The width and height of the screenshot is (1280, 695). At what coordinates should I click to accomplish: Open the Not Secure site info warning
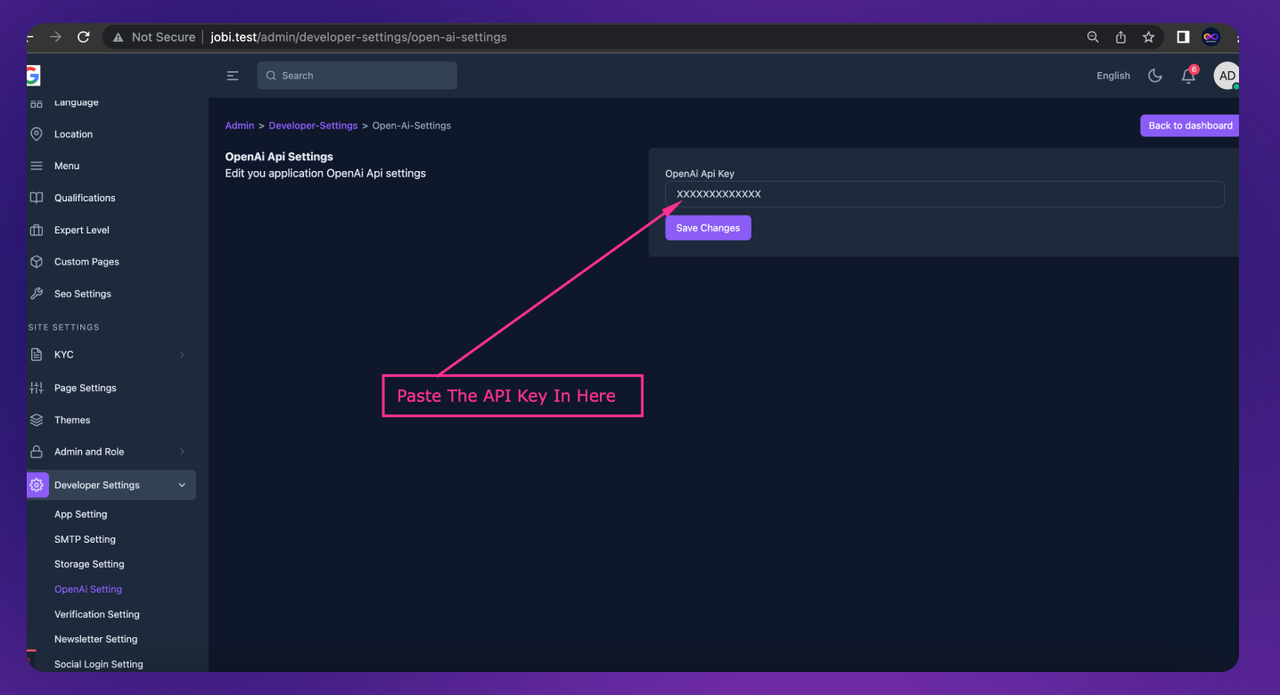154,37
